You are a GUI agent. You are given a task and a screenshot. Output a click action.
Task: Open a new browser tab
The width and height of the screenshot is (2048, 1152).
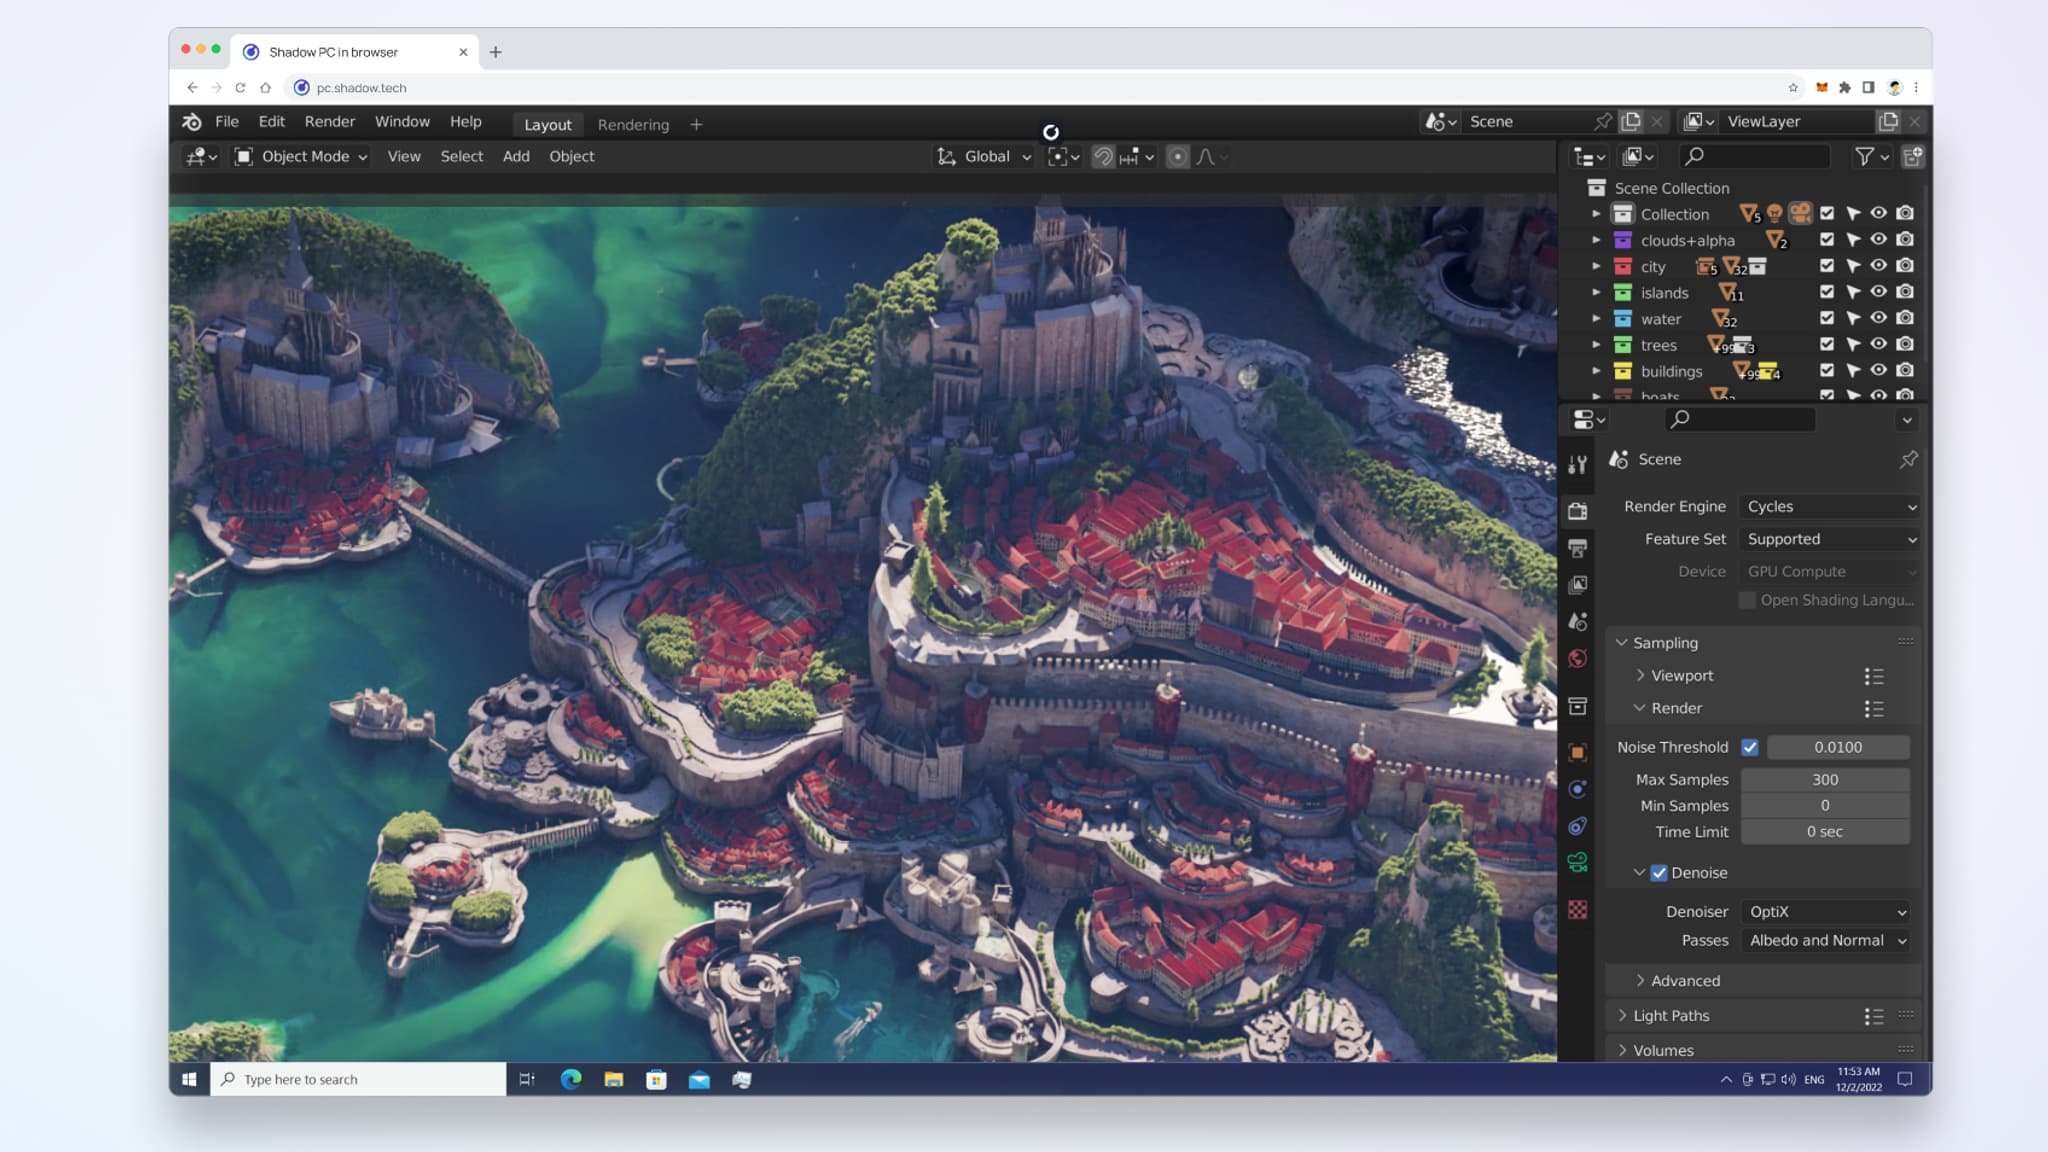click(495, 52)
